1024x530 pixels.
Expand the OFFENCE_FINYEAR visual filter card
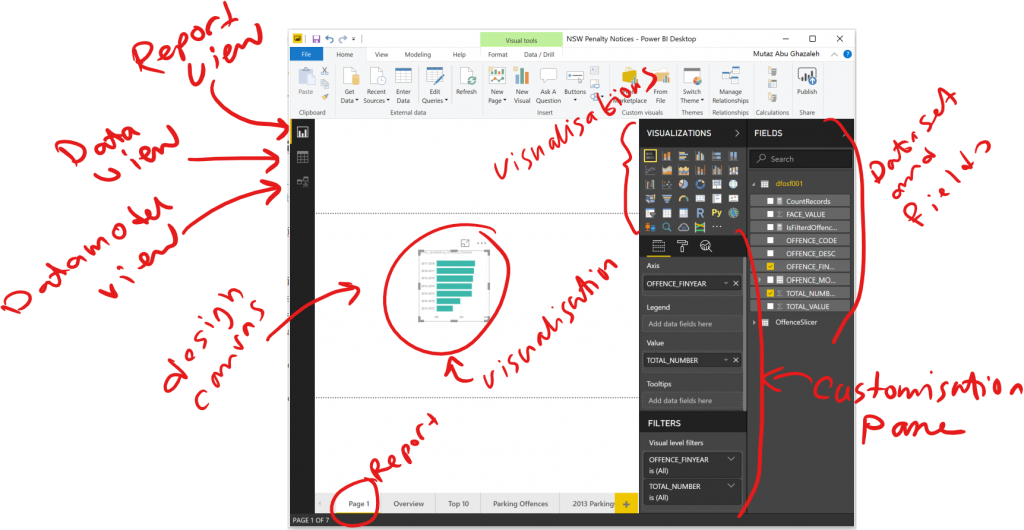click(731, 459)
